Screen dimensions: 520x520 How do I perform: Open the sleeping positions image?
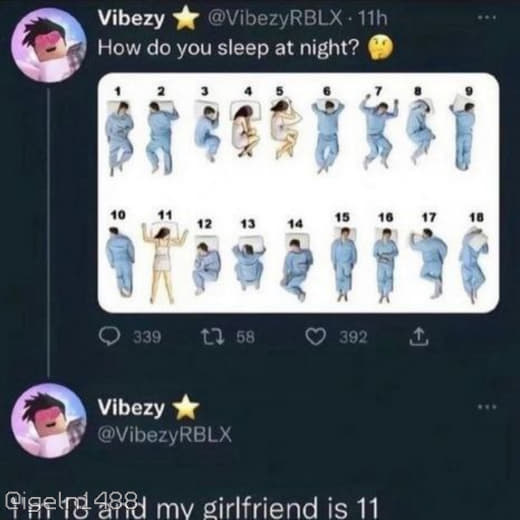298,193
